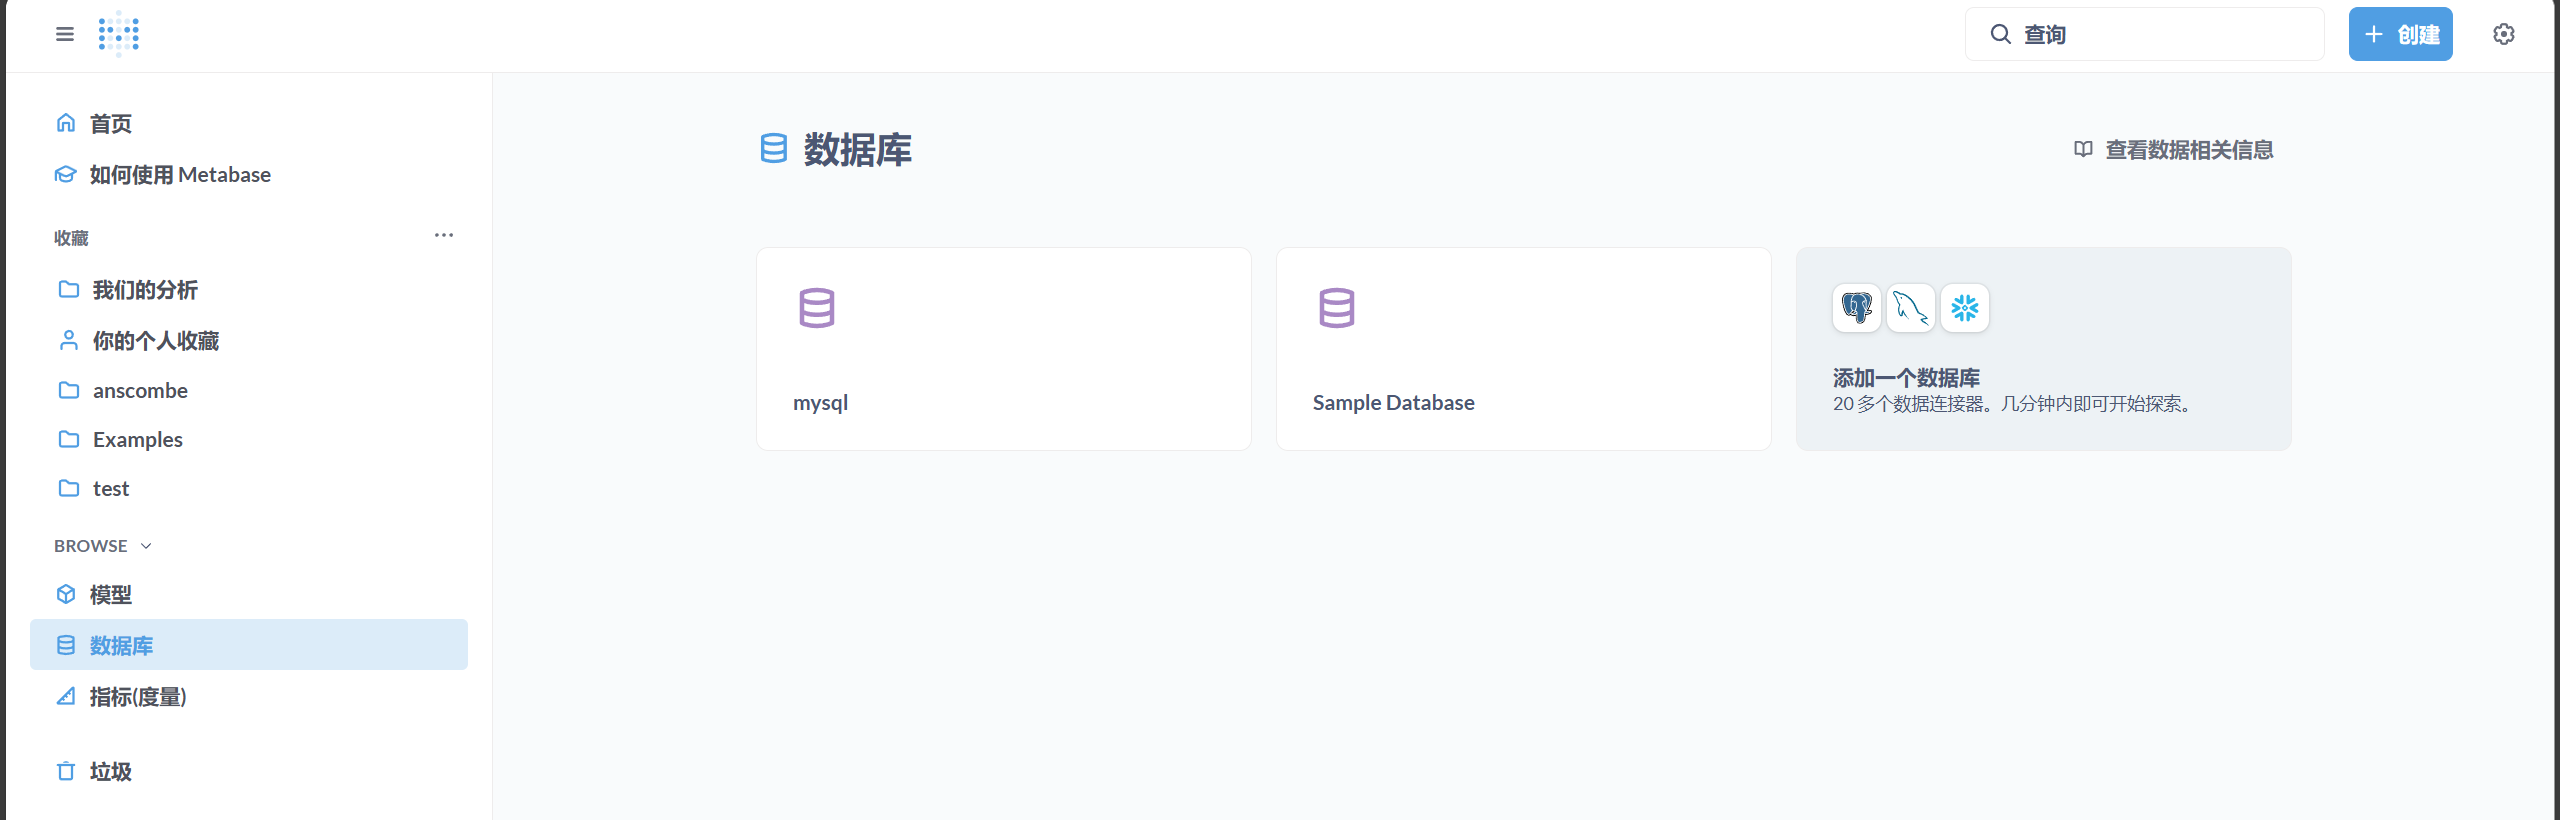Screen dimensions: 2560x820
Task: Click the Metabase logo
Action: click(119, 35)
